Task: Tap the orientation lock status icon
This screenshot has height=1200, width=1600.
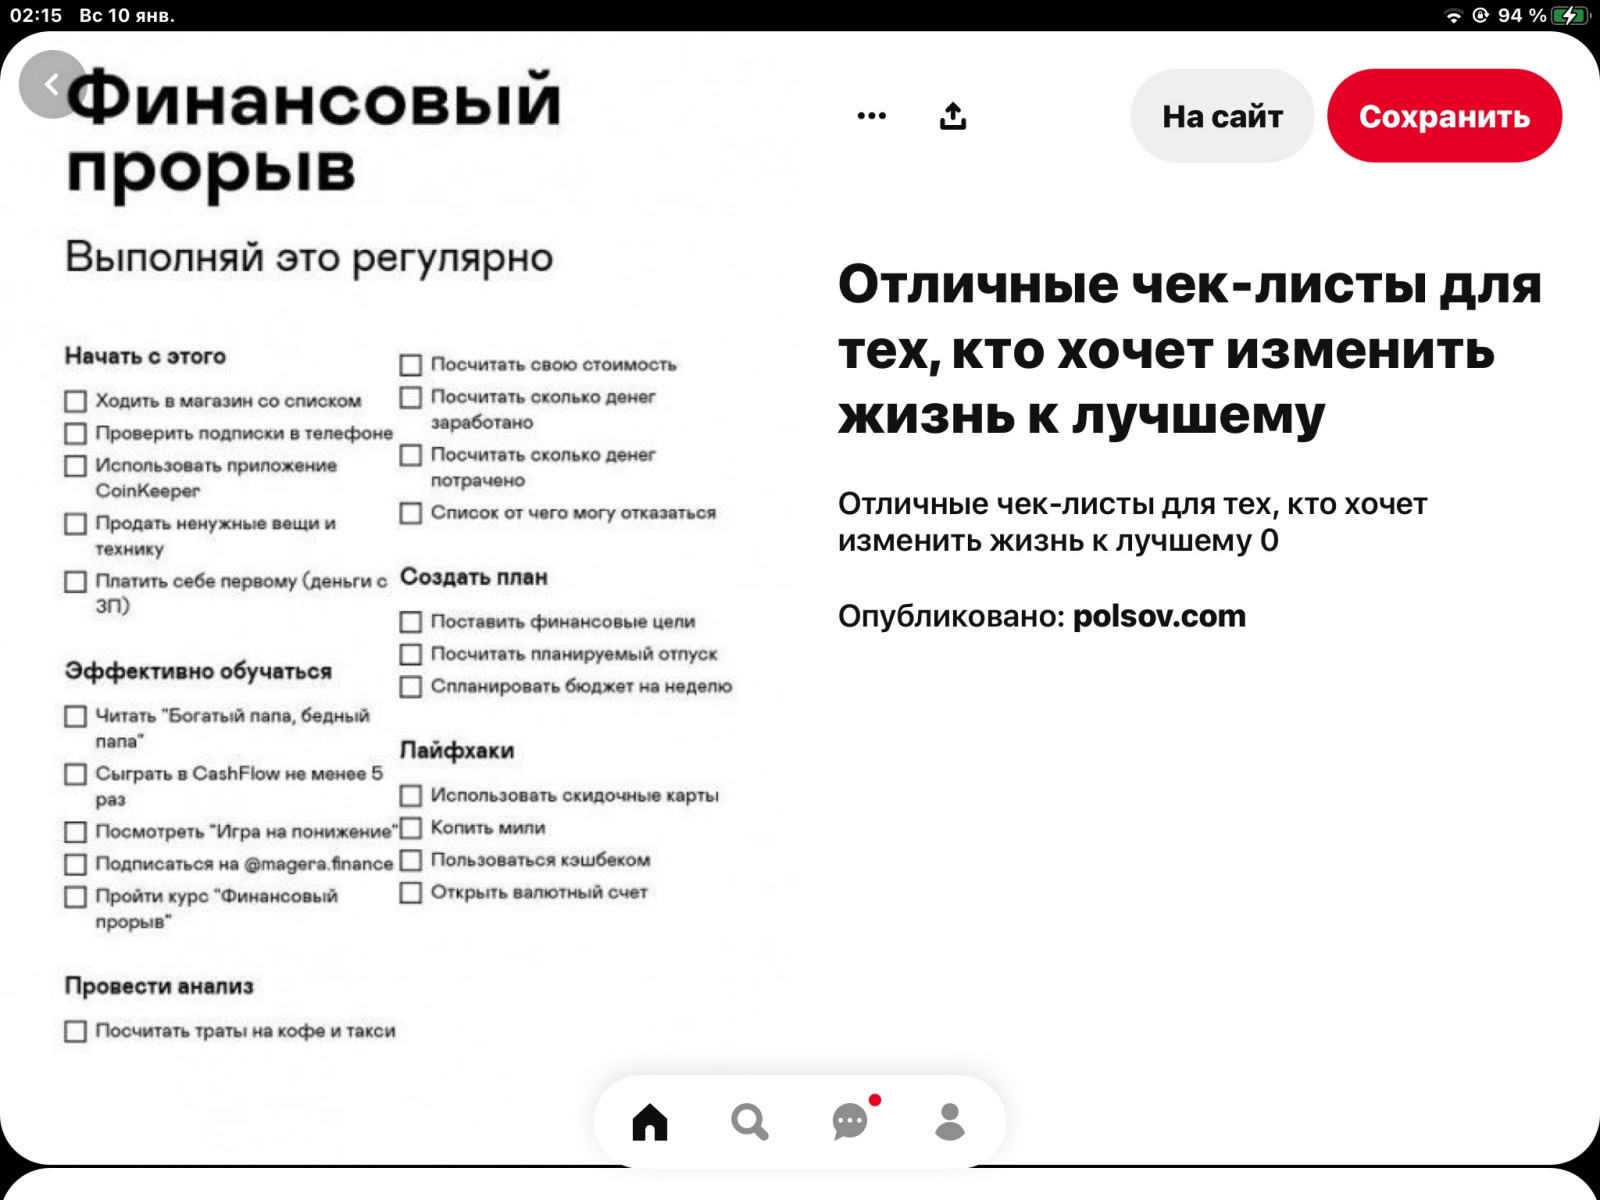Action: click(1481, 16)
